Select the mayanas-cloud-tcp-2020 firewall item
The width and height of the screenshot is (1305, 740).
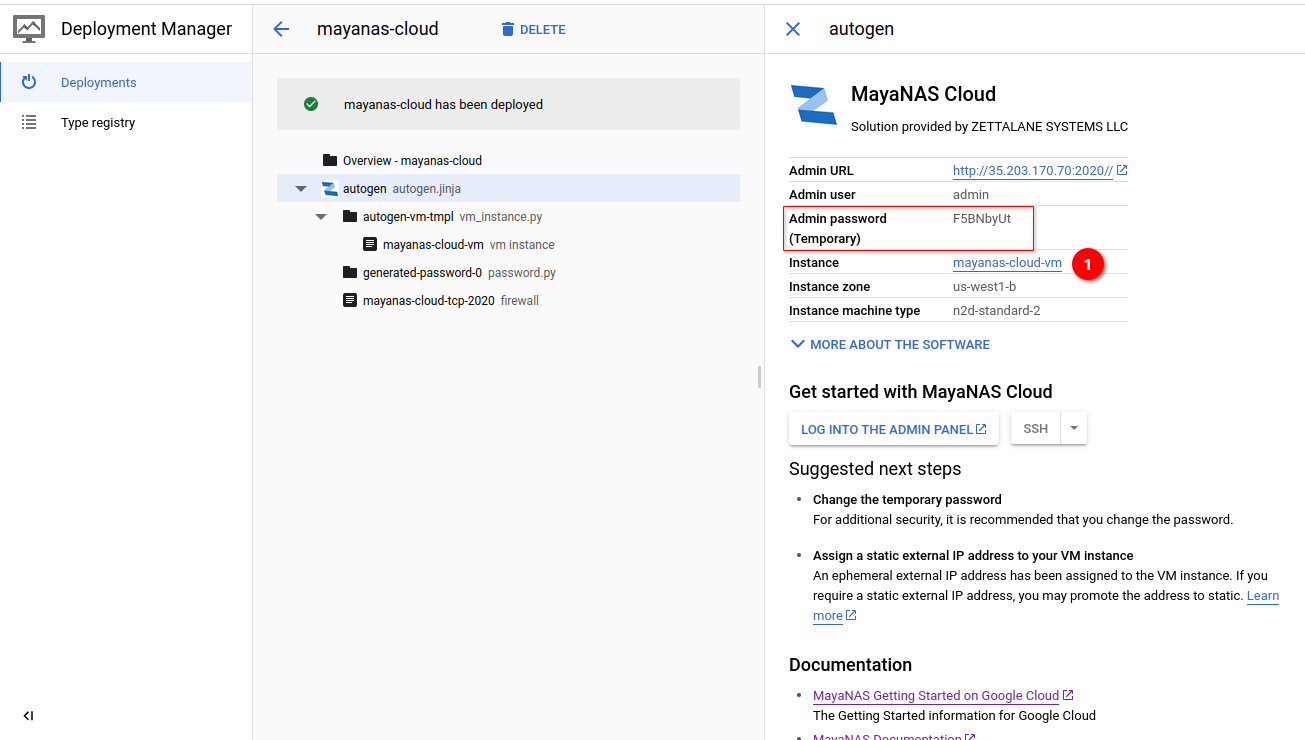point(428,300)
